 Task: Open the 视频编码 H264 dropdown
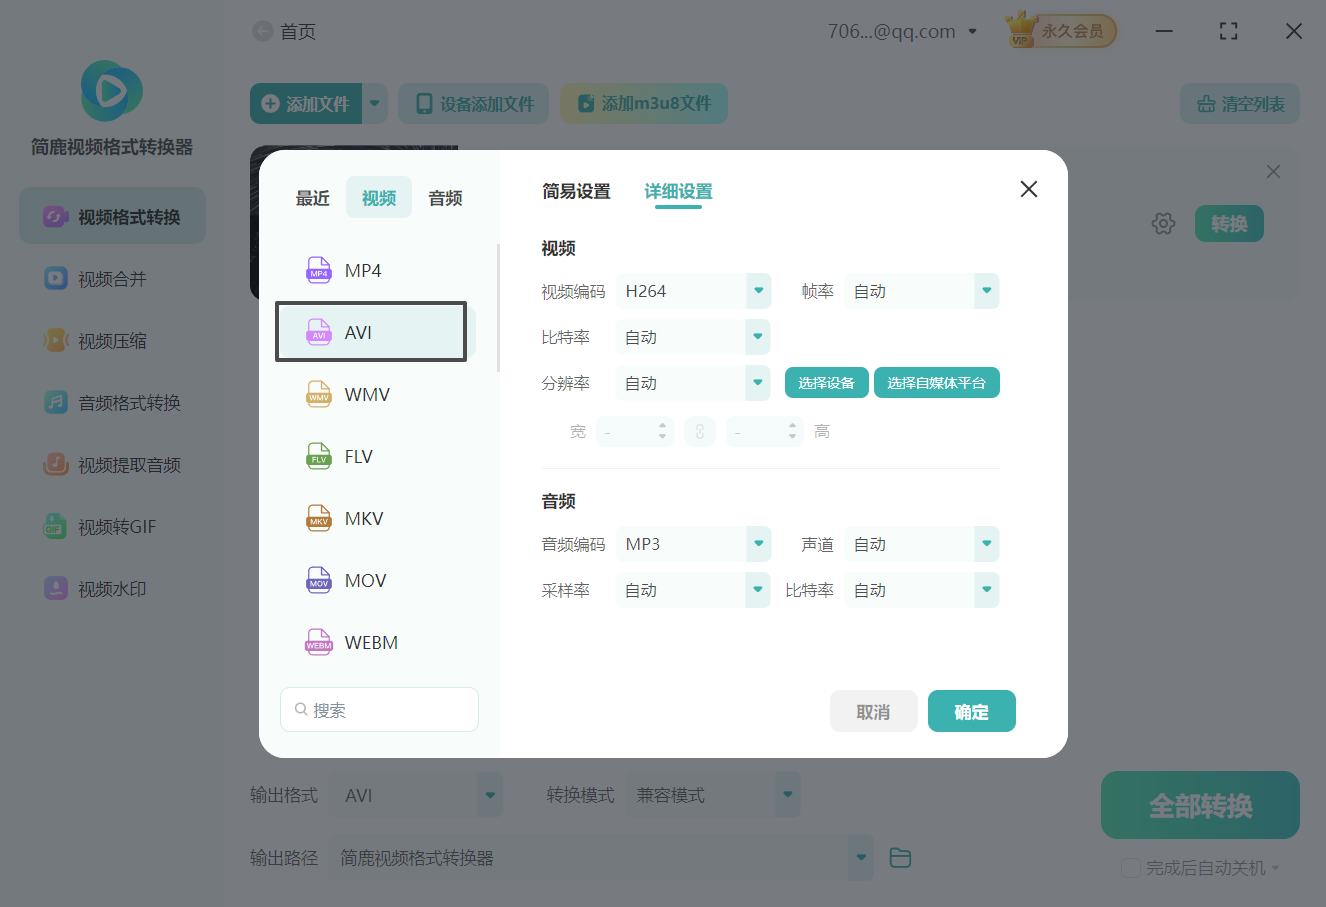(693, 291)
